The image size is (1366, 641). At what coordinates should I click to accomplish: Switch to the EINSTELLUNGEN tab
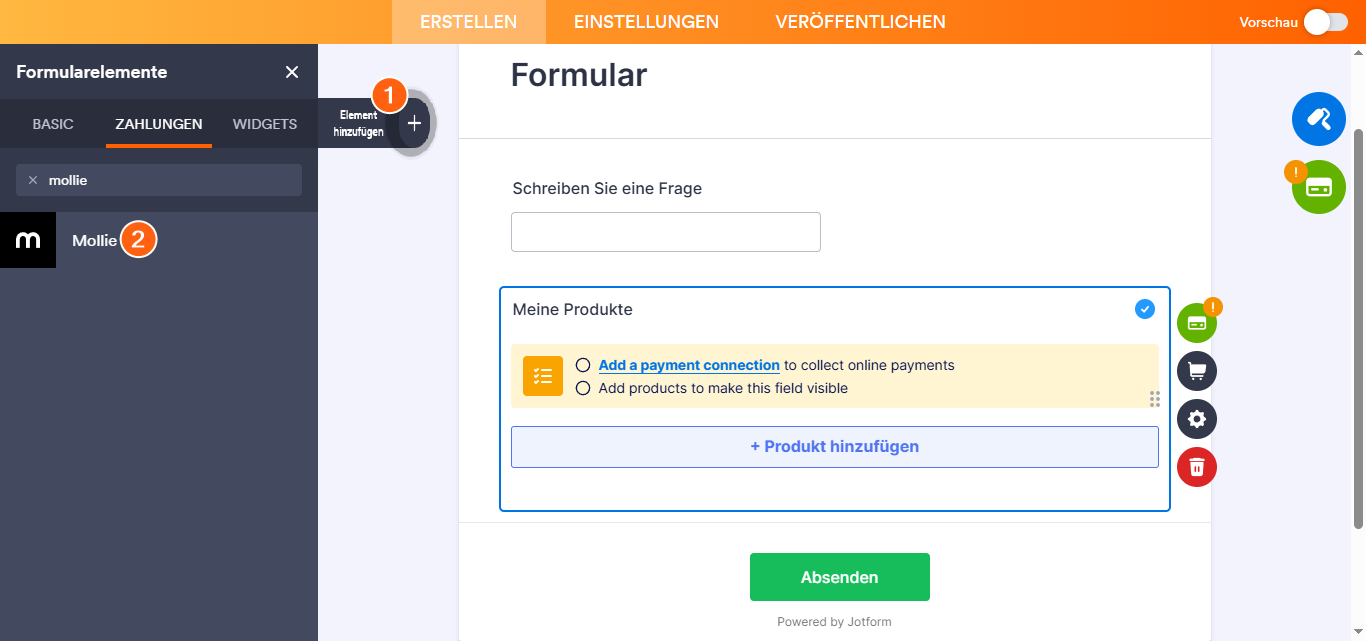645,21
